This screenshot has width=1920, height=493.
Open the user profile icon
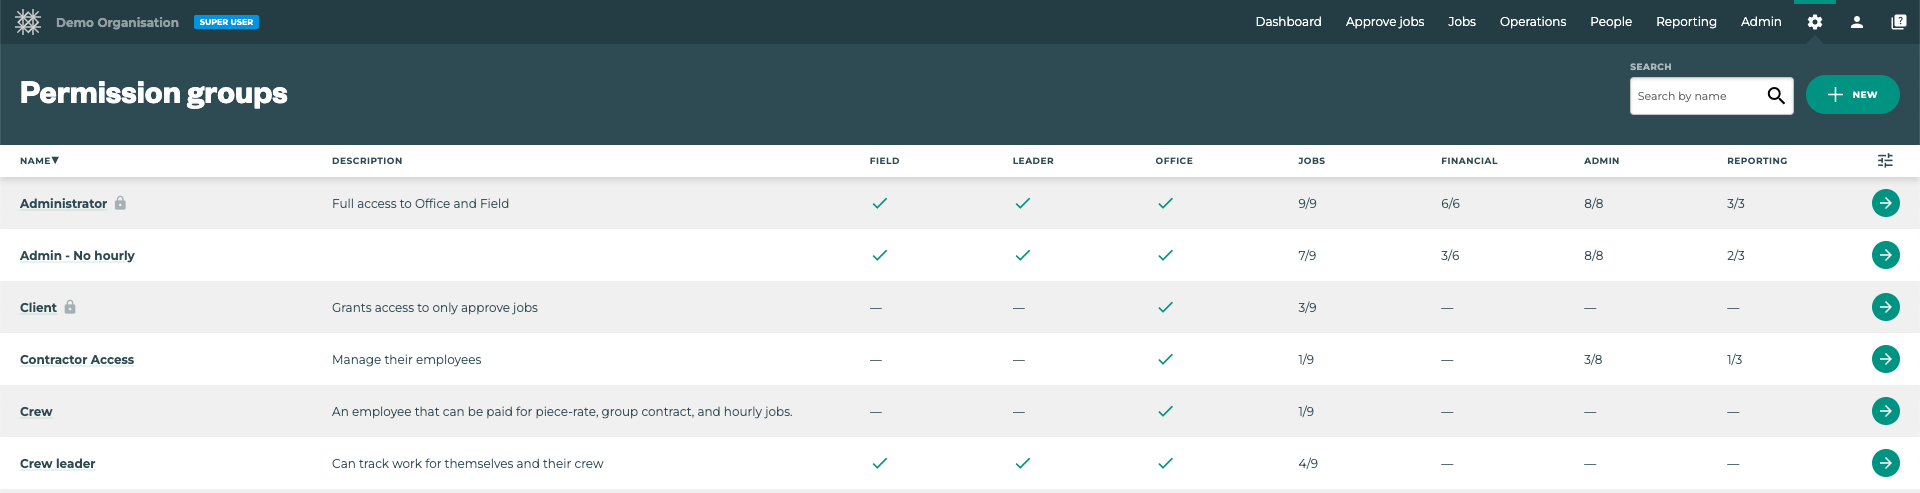pyautogui.click(x=1856, y=22)
